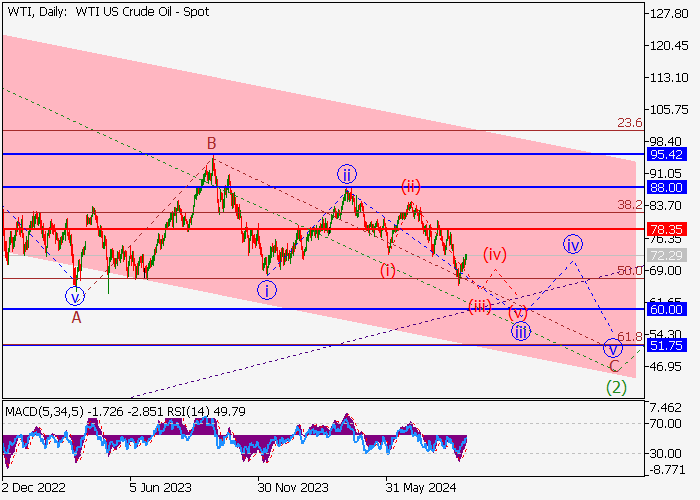Image resolution: width=700 pixels, height=500 pixels.
Task: Click the brown wave A label
Action: tap(76, 318)
